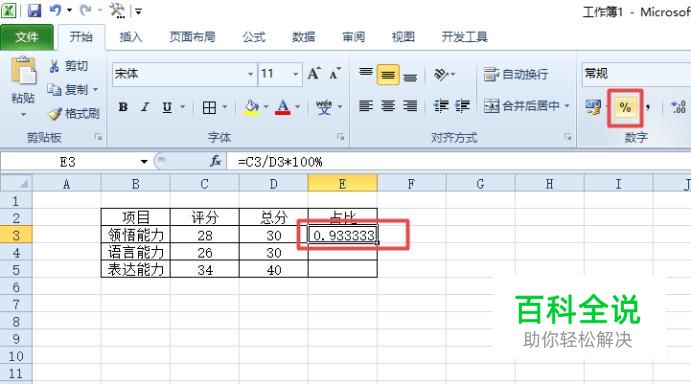Click the Undo arrow icon
This screenshot has height=384, width=691.
(56, 10)
